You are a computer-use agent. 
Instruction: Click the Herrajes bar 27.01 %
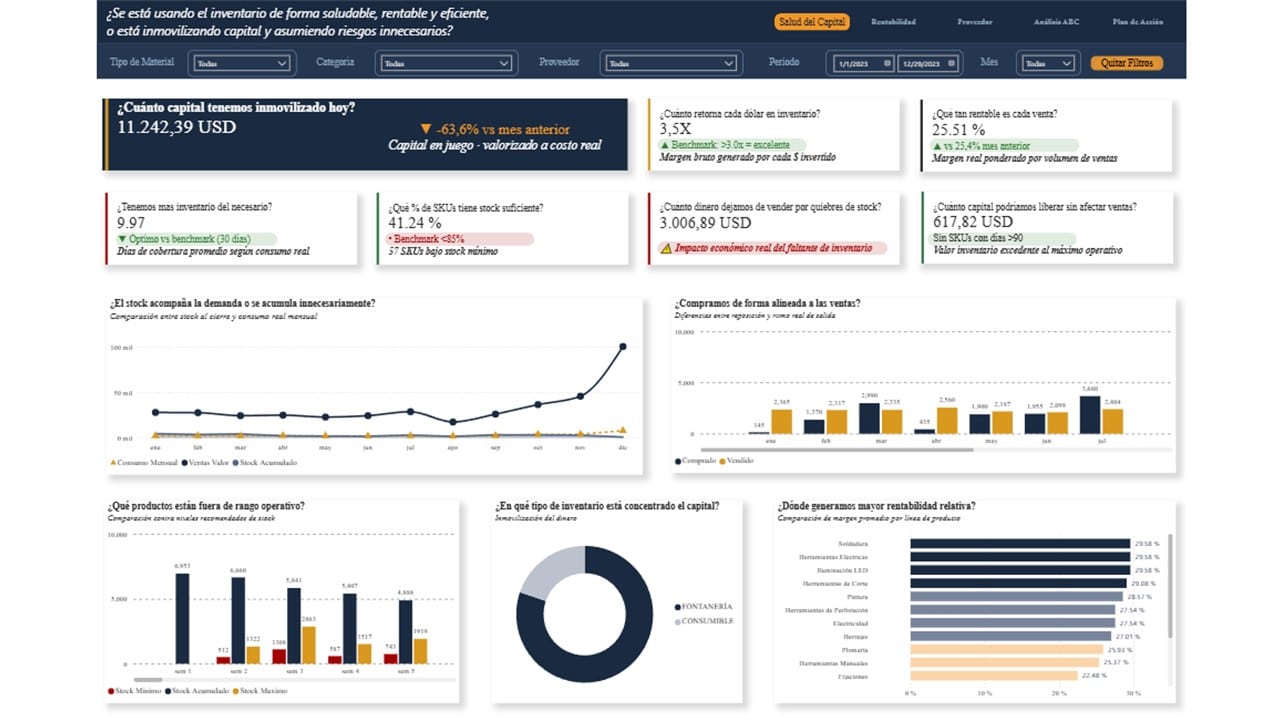[1011, 636]
